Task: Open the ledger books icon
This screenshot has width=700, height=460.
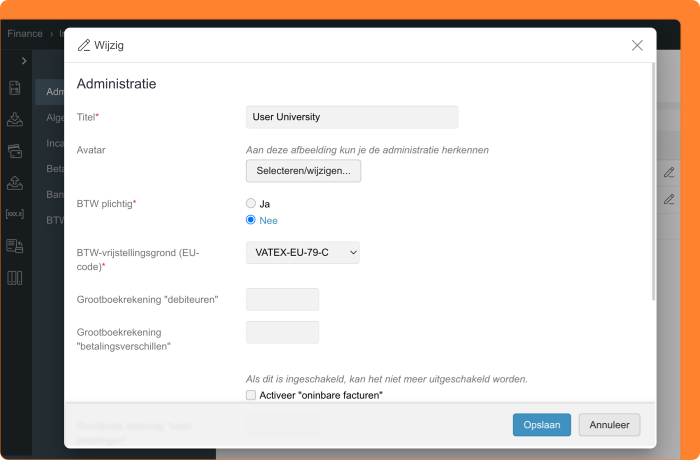Action: pyautogui.click(x=15, y=278)
